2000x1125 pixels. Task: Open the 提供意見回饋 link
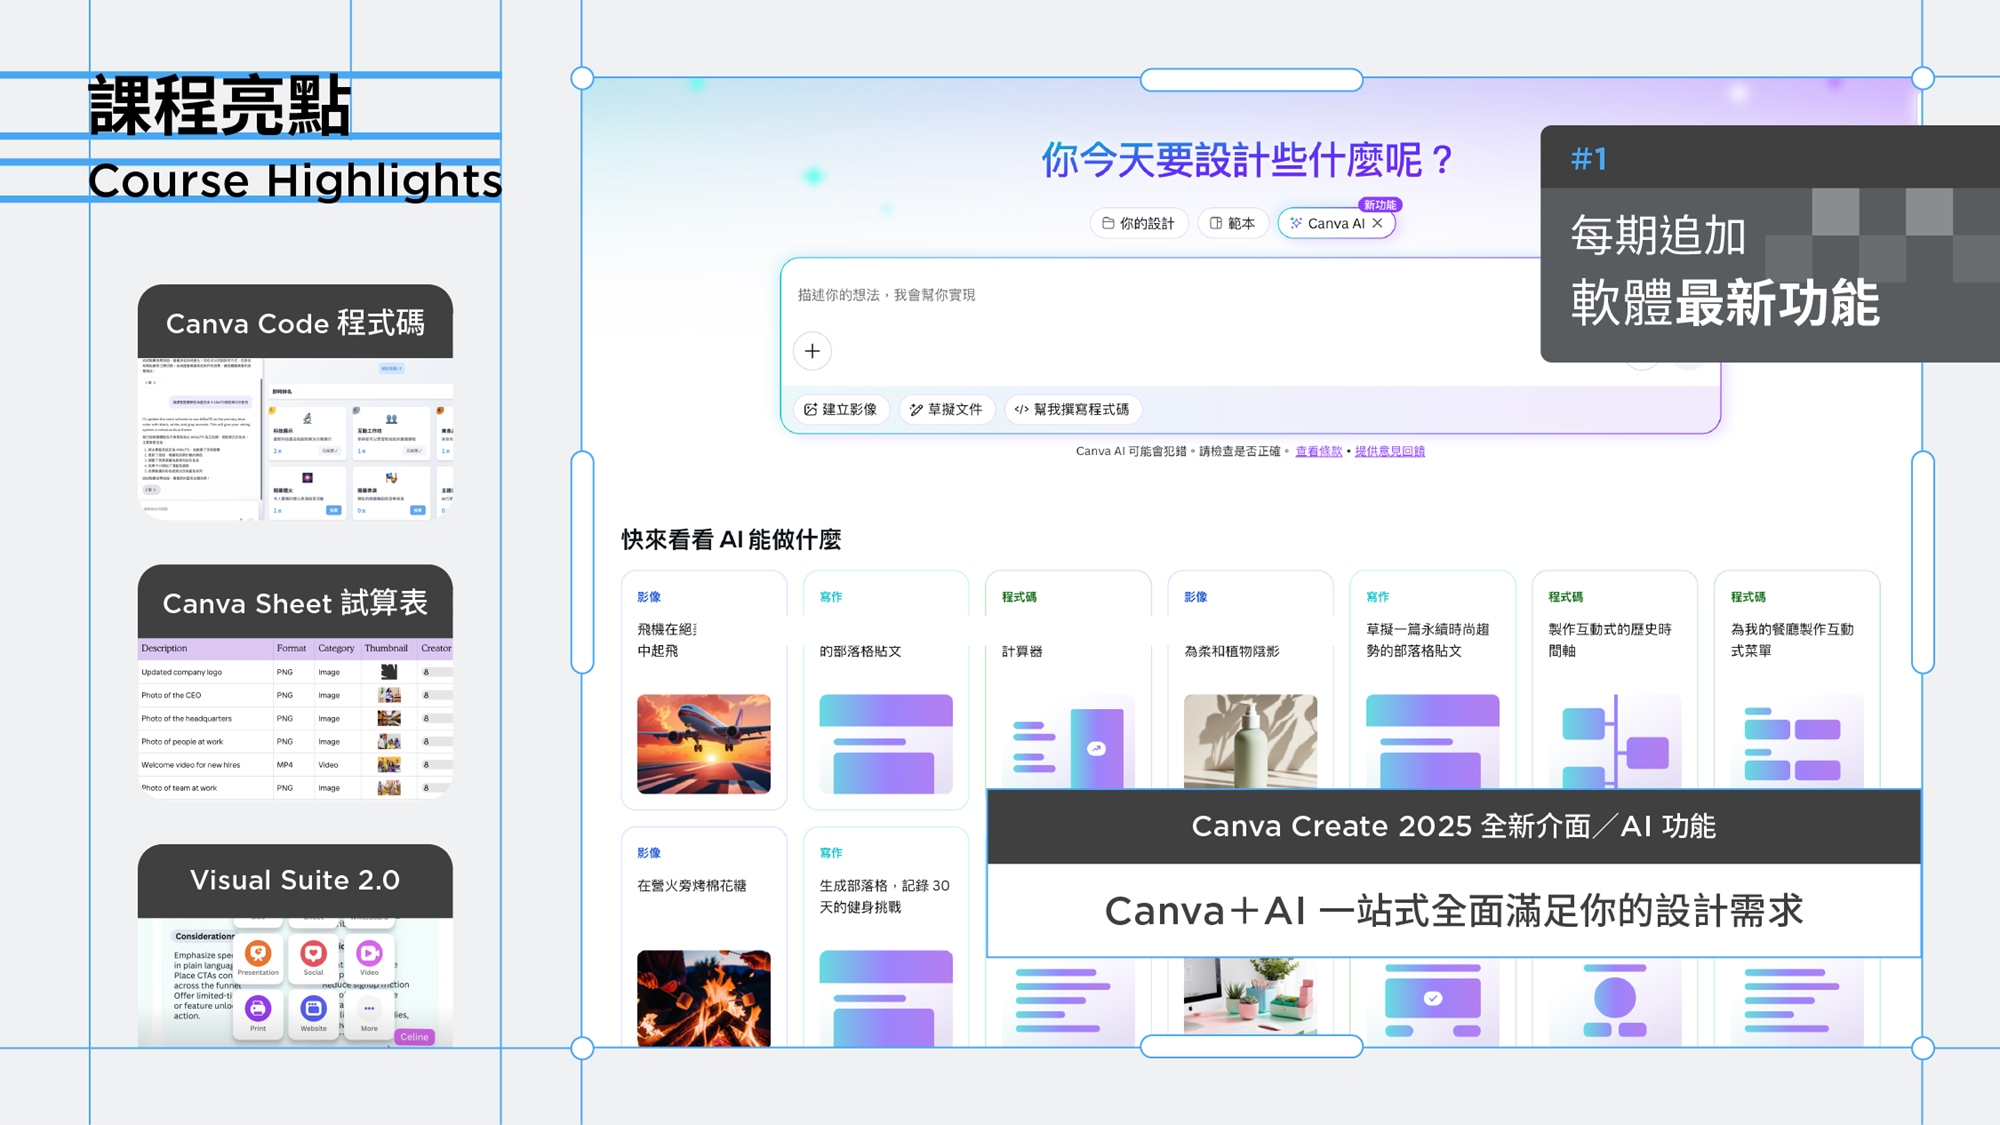pos(1390,451)
